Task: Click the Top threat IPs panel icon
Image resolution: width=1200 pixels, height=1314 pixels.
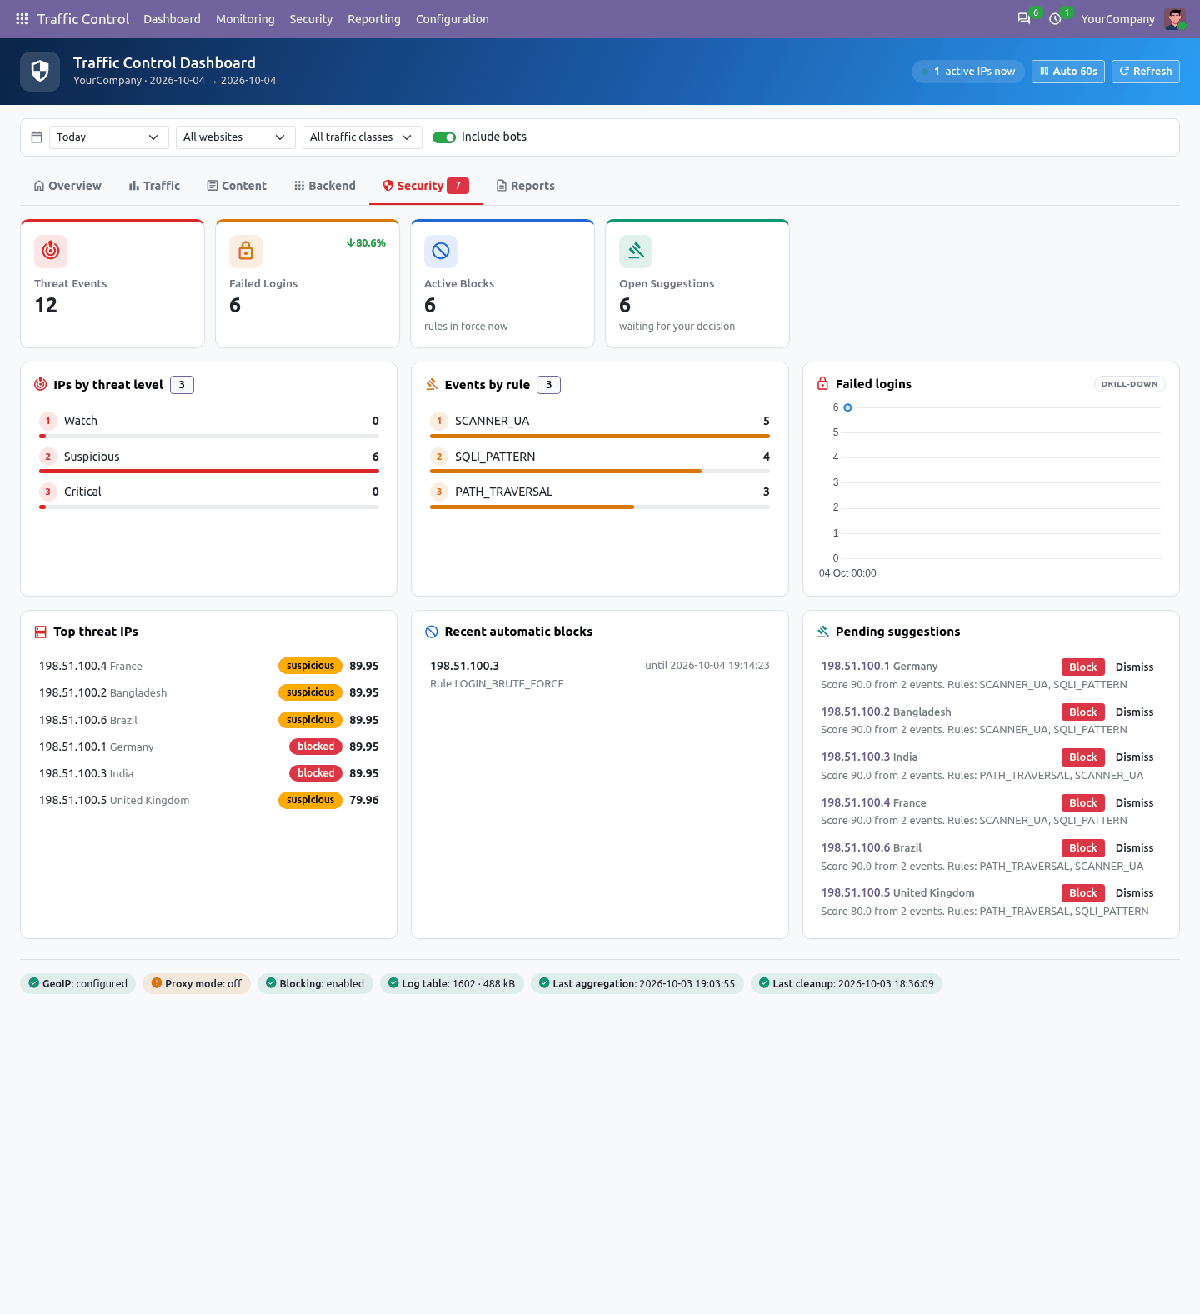Action: click(41, 632)
